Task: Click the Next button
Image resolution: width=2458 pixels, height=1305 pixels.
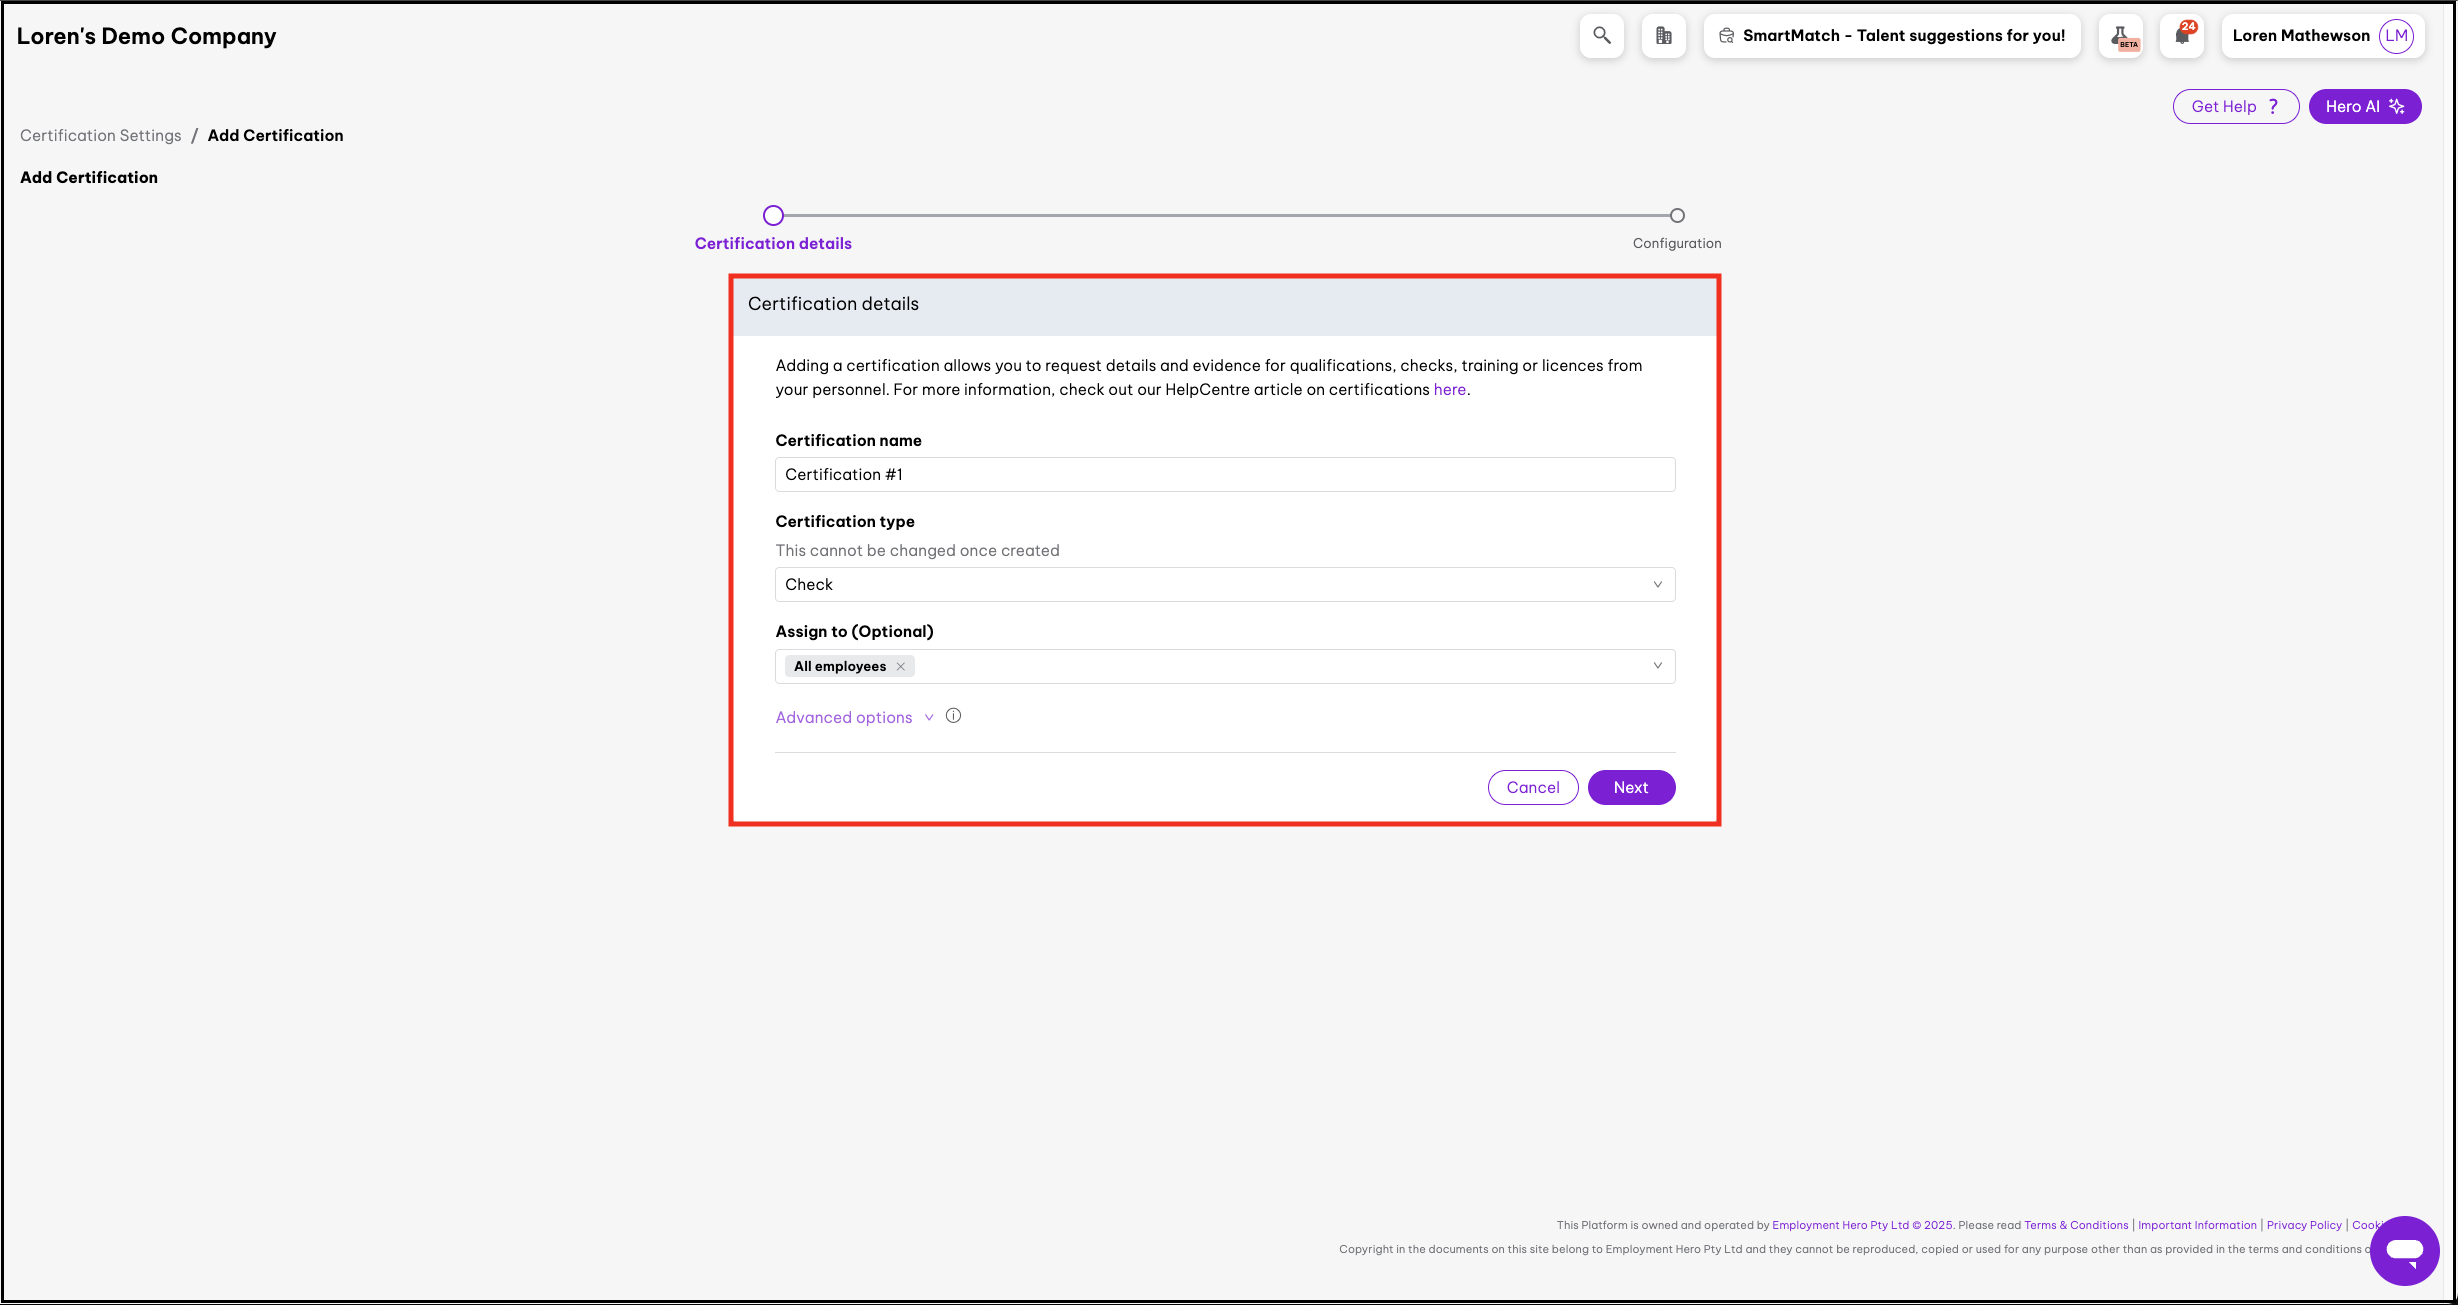Action: 1630,788
